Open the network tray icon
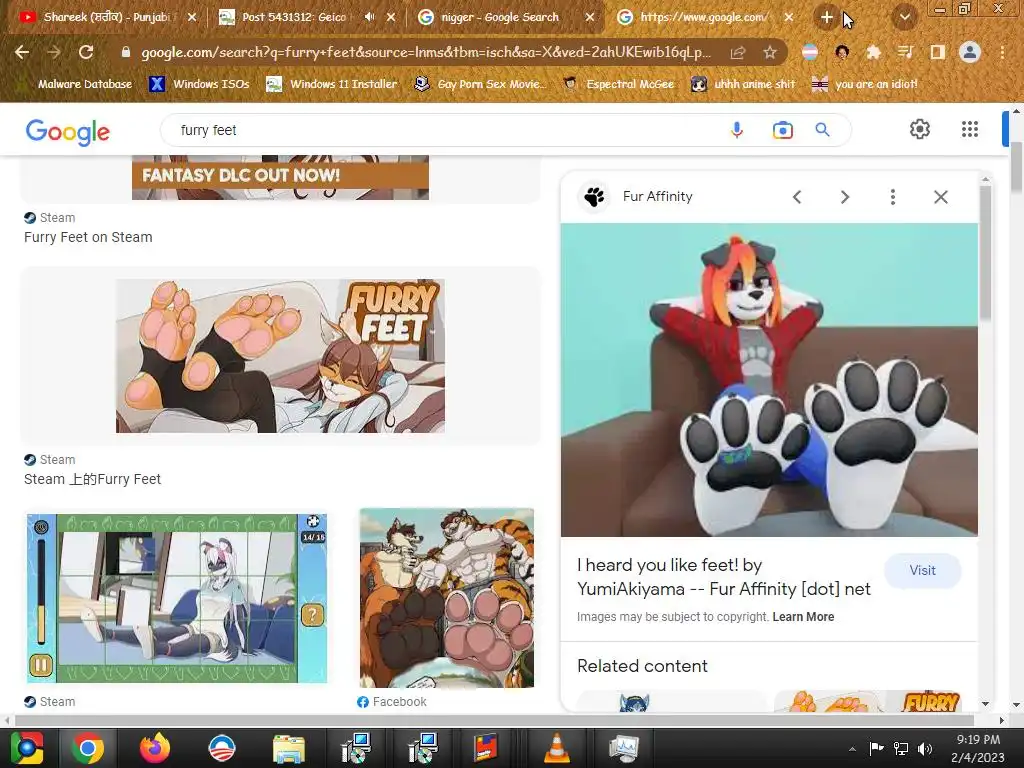The width and height of the screenshot is (1024, 768). click(901, 748)
